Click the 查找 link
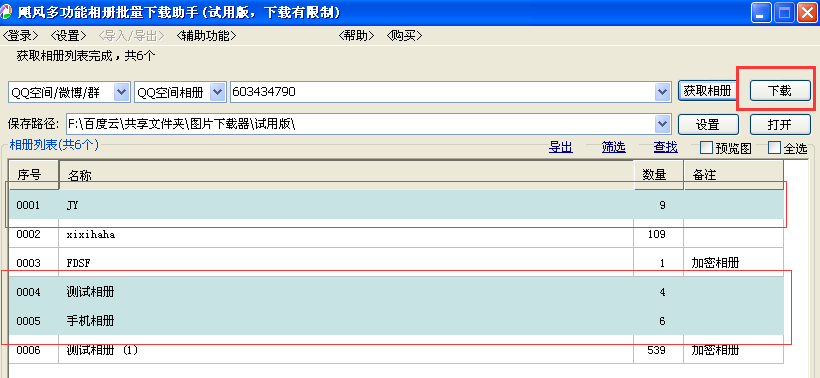The width and height of the screenshot is (820, 378). tap(666, 147)
